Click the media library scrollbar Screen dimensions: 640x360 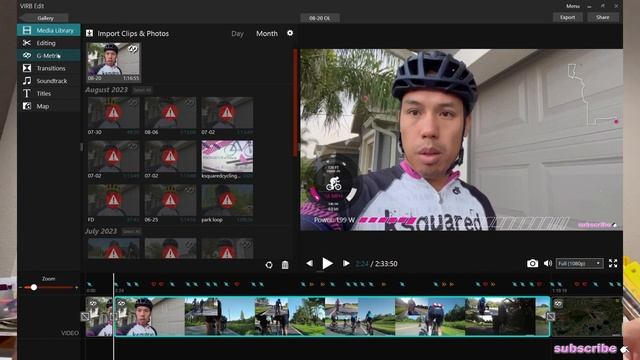pyautogui.click(x=295, y=102)
